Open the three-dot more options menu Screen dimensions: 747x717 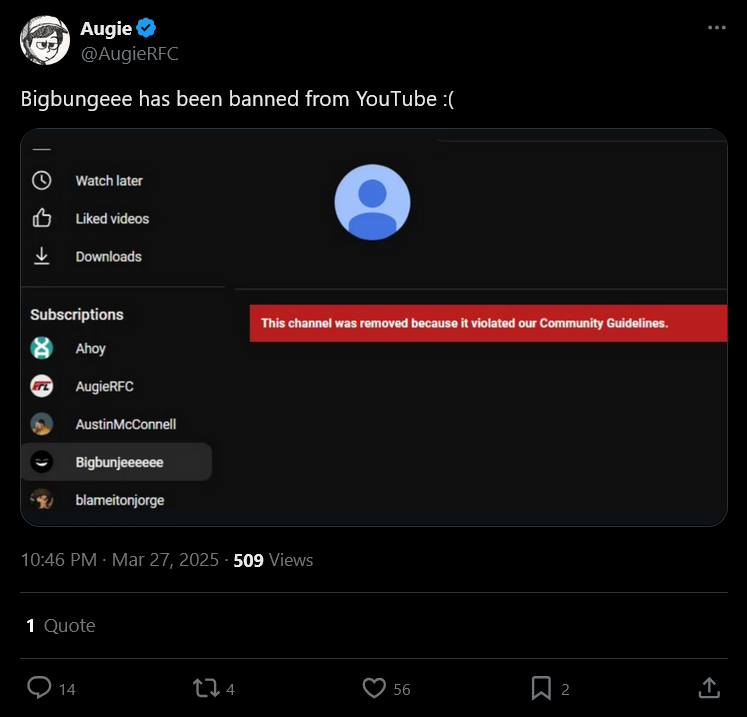pos(717,28)
